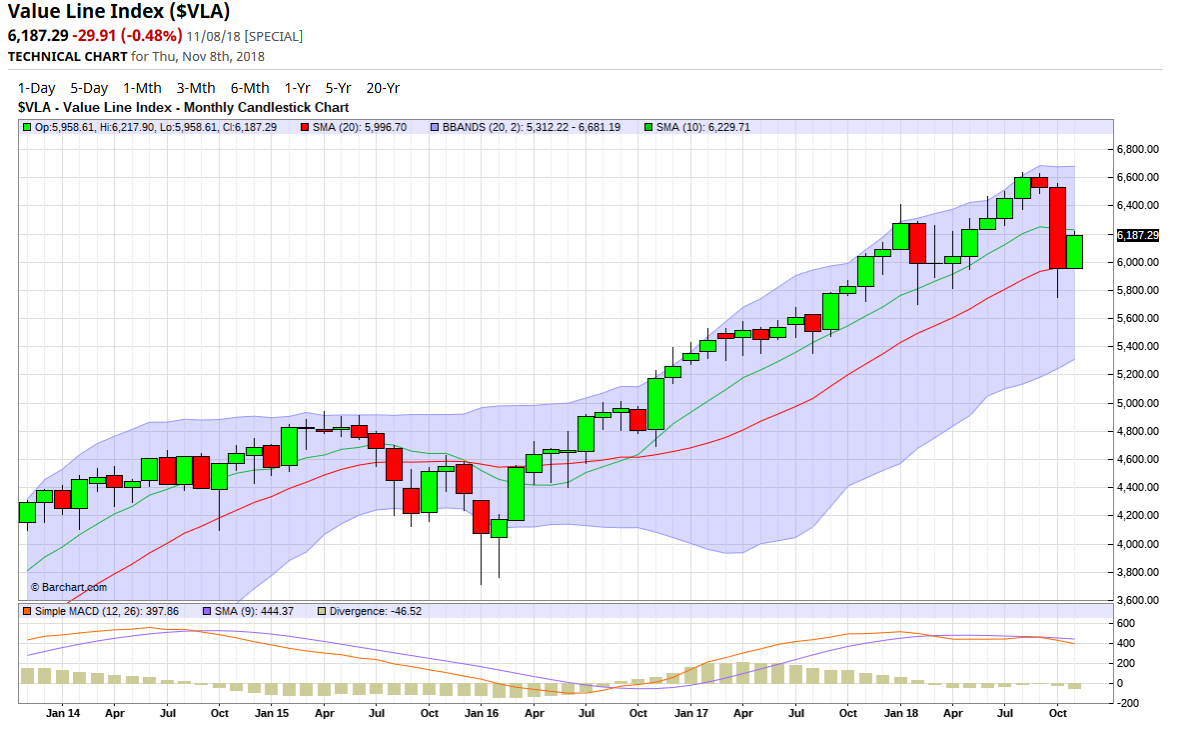
Task: Click the large red October 2018 candlestick
Action: 1057,228
